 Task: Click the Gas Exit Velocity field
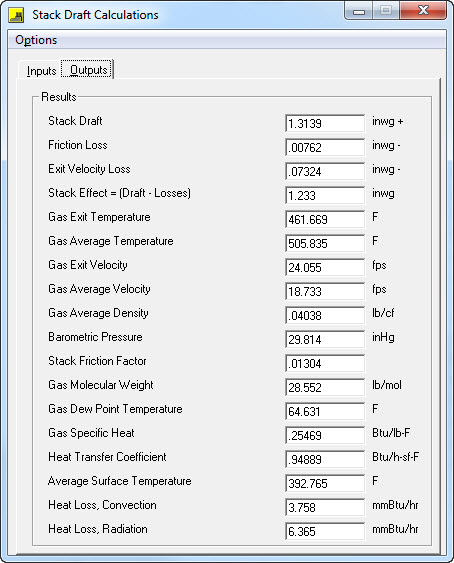click(325, 267)
